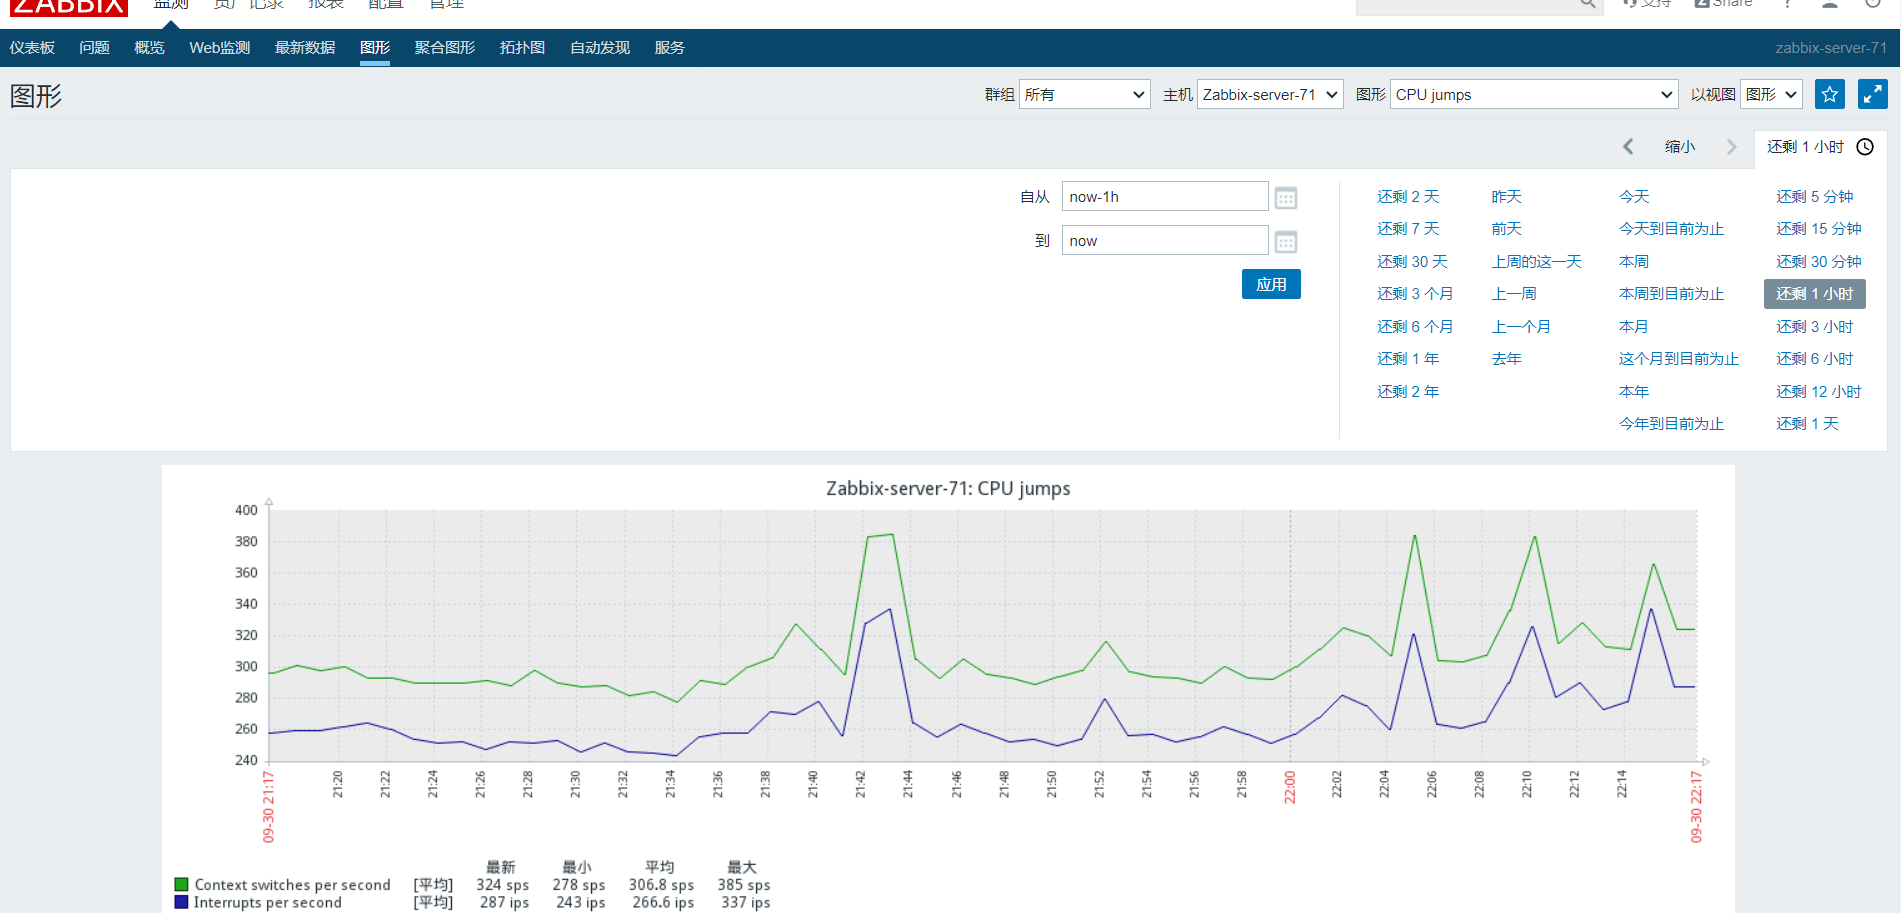Select 还剩 2 天 time range
The width and height of the screenshot is (1901, 913).
point(1408,197)
